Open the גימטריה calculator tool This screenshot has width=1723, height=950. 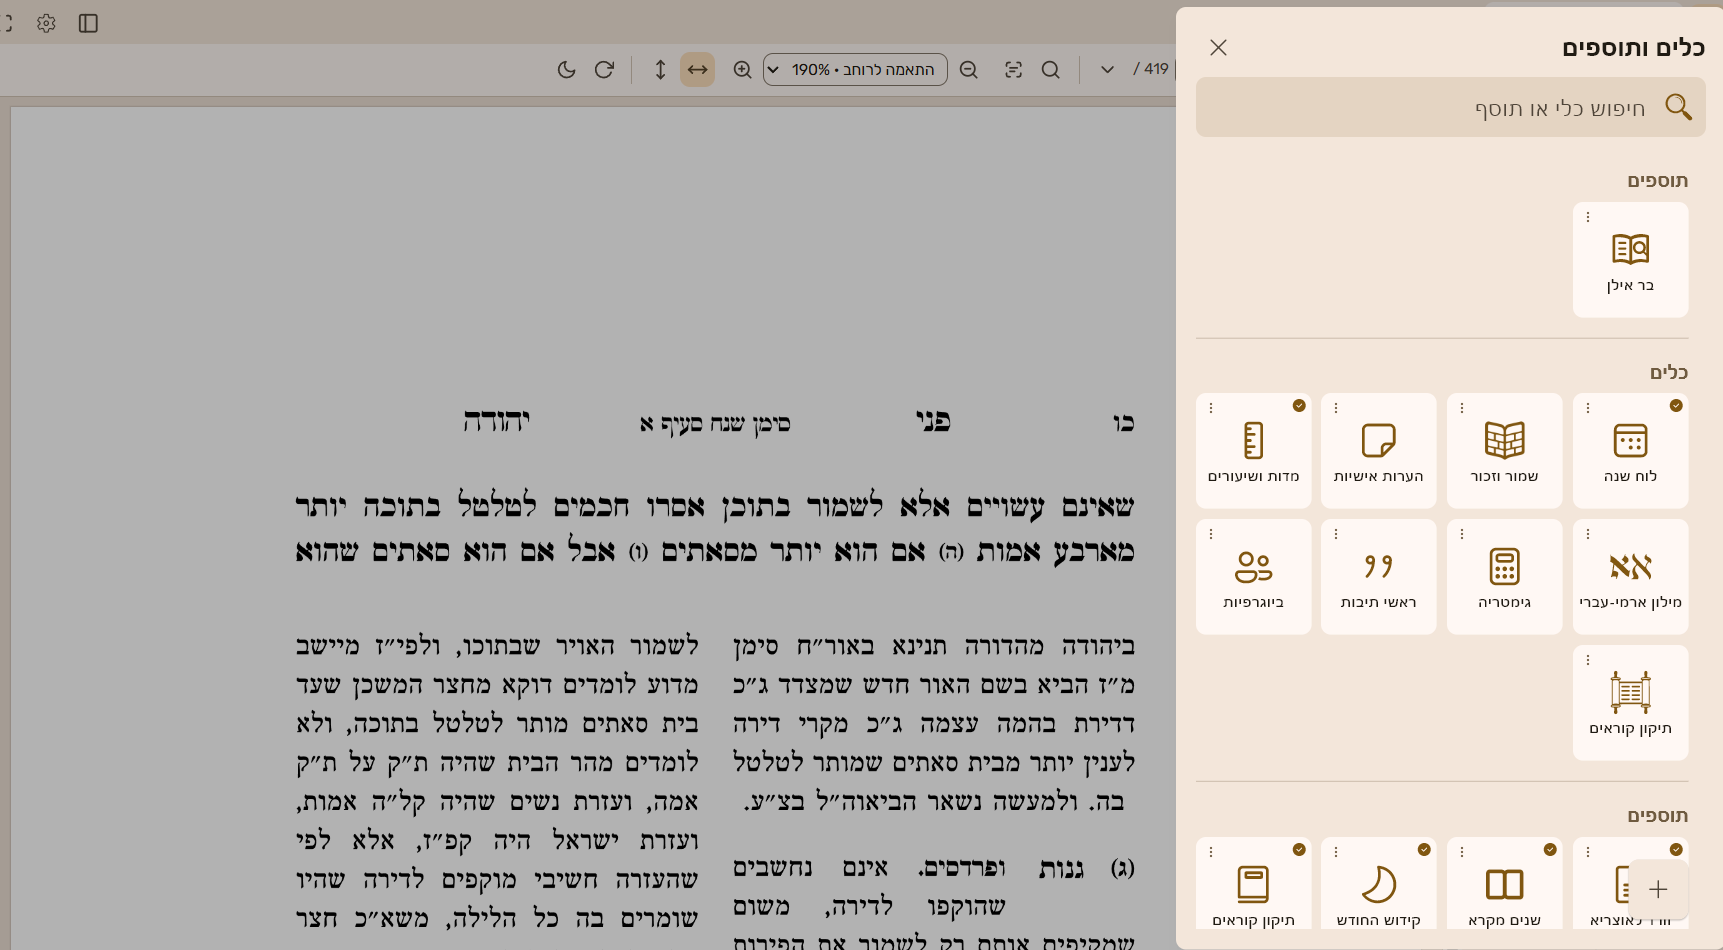[x=1504, y=577]
